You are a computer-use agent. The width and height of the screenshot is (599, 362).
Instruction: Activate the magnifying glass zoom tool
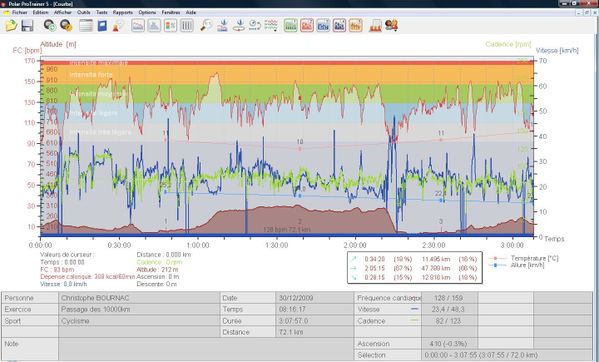pos(206,26)
